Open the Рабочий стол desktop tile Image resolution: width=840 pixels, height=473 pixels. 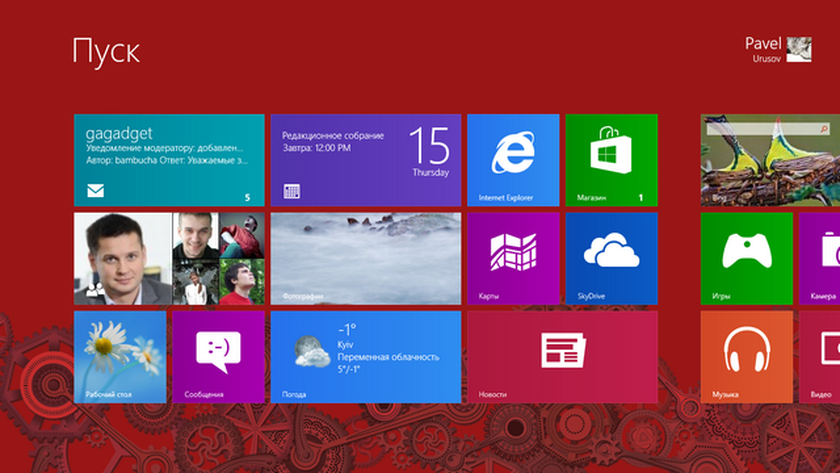pos(120,356)
